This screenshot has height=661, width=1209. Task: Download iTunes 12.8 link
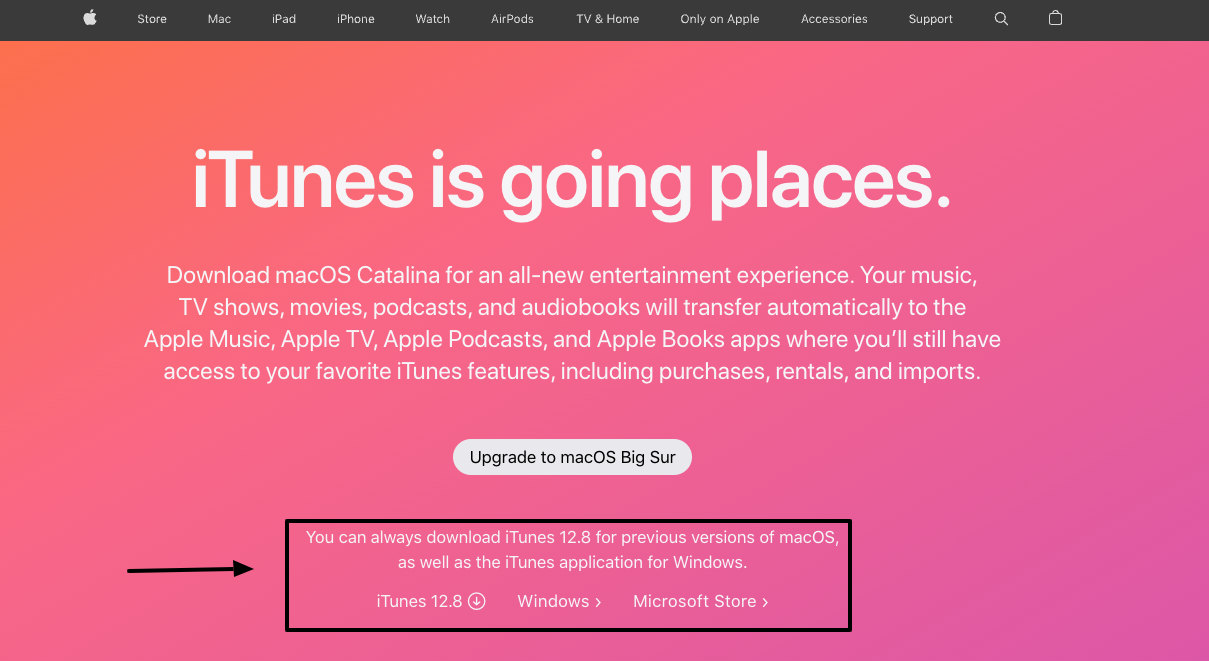(431, 601)
